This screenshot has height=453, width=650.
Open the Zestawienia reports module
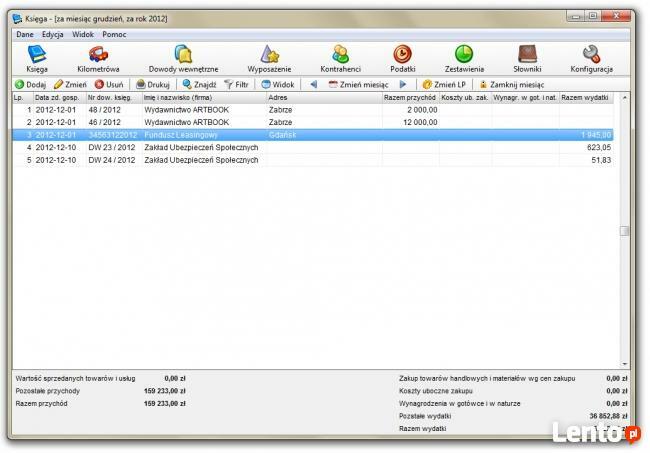click(x=463, y=59)
